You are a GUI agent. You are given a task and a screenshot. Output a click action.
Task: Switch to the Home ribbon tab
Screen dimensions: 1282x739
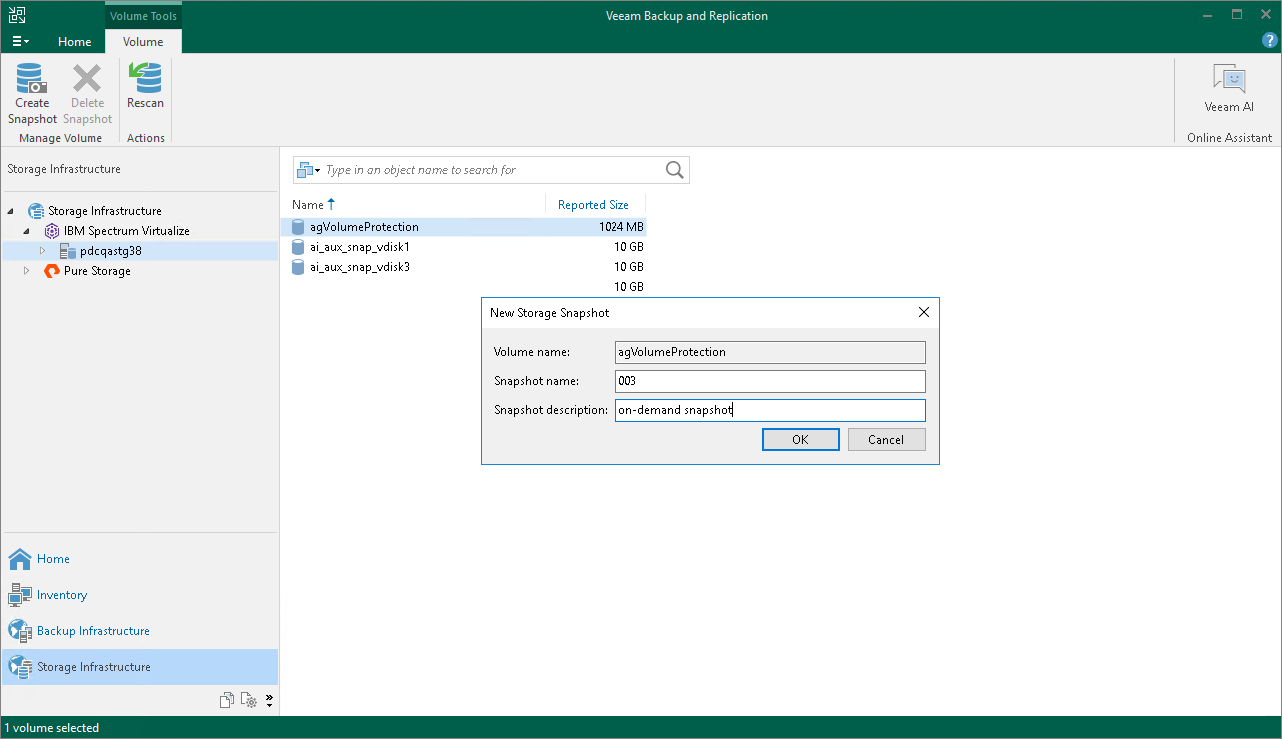click(75, 42)
